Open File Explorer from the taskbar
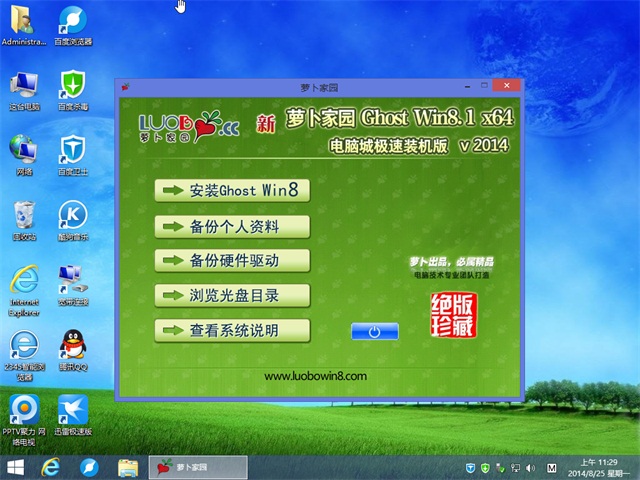This screenshot has height=480, width=640. (x=128, y=467)
